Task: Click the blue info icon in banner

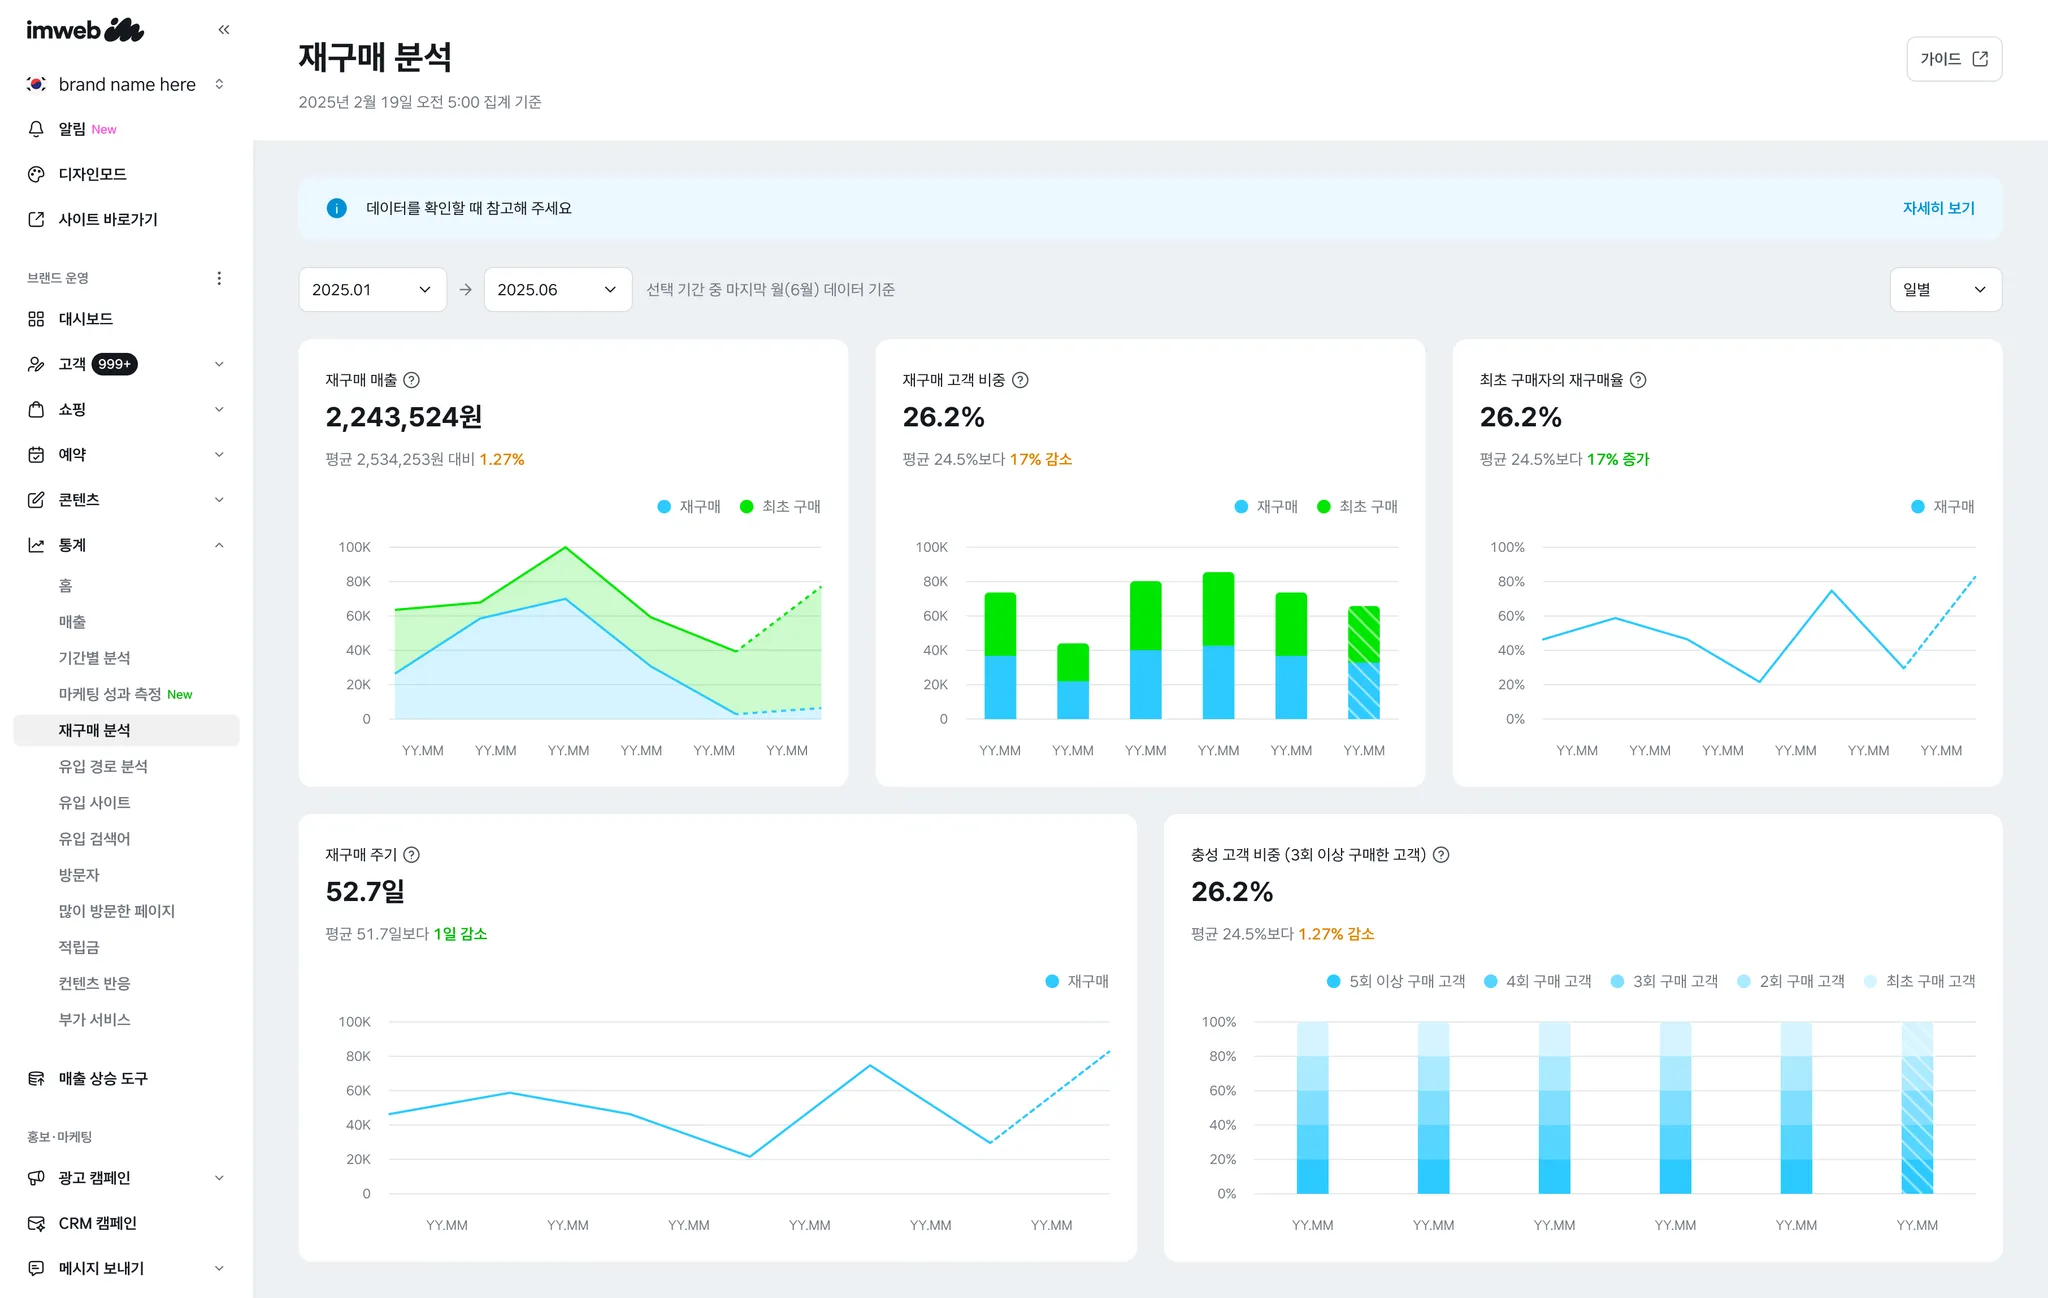Action: coord(337,208)
